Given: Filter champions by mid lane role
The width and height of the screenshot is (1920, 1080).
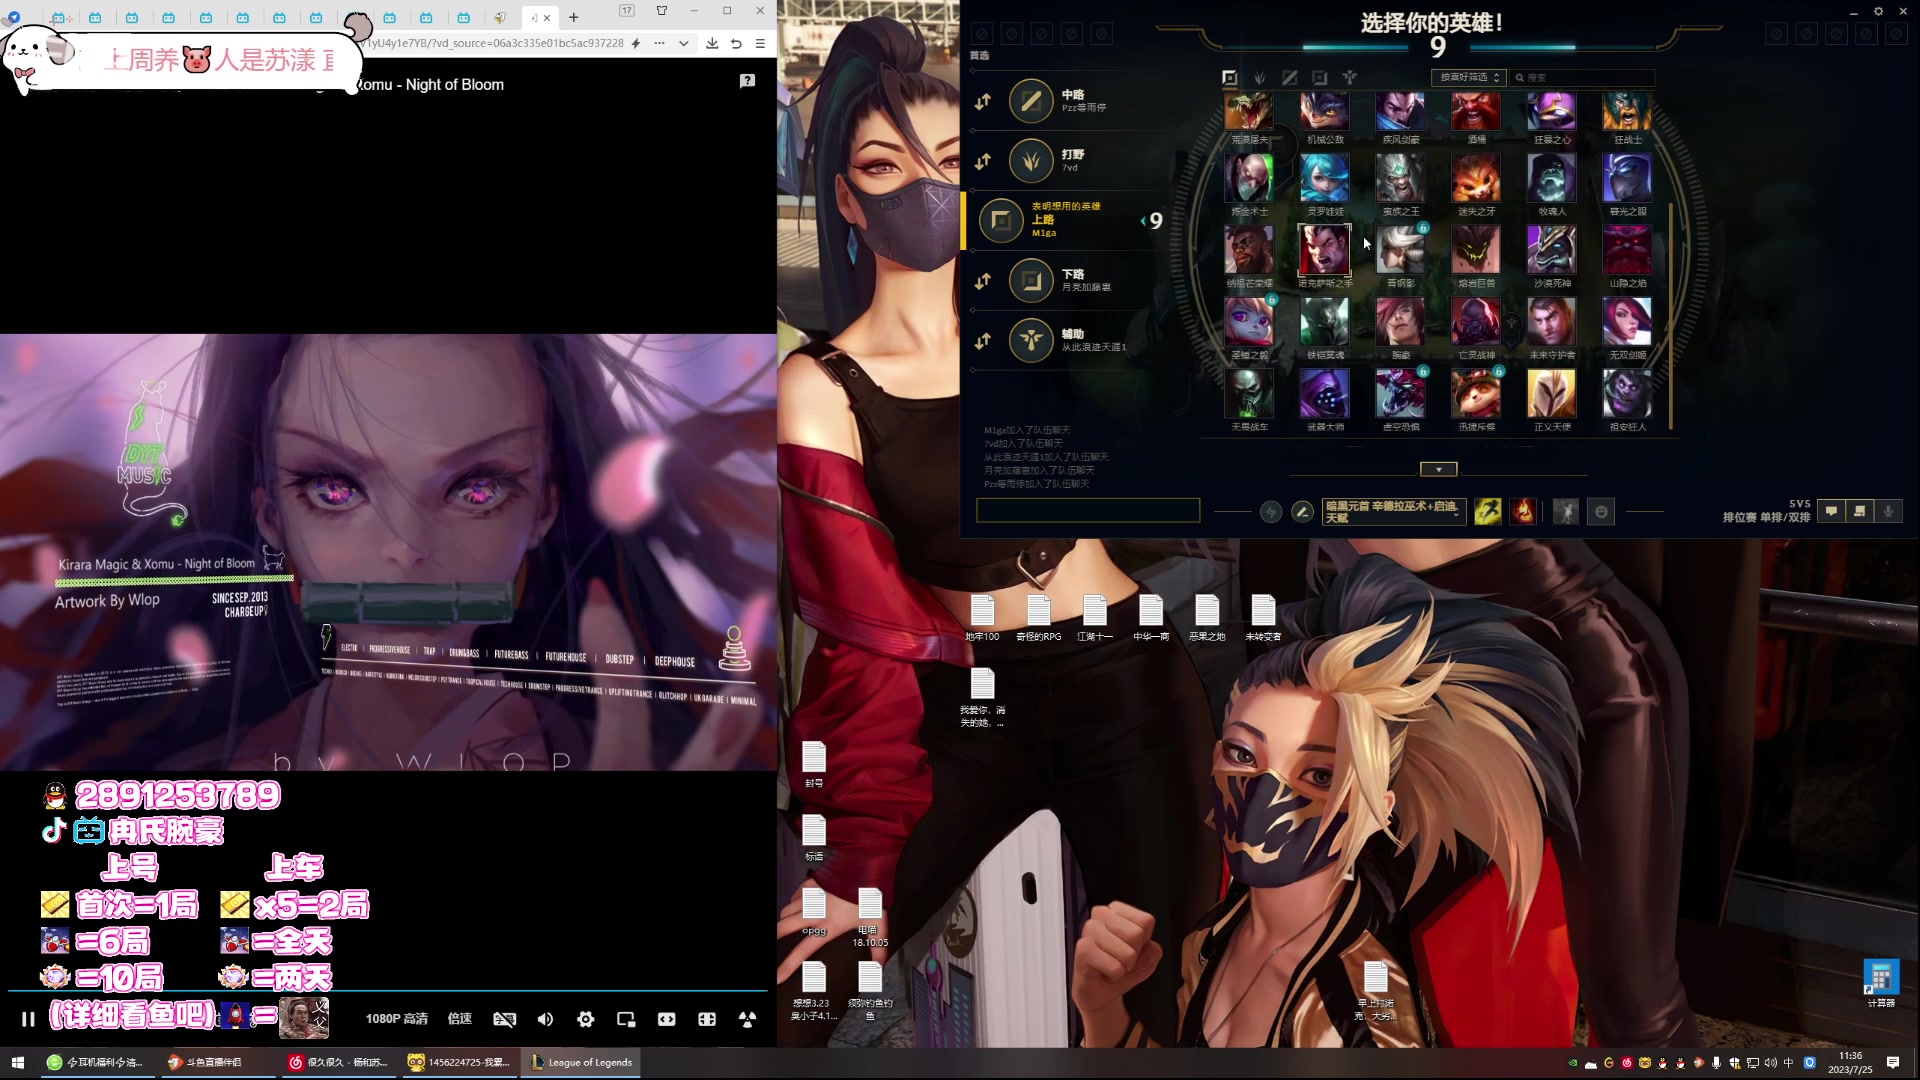Looking at the screenshot, I should pyautogui.click(x=1290, y=77).
